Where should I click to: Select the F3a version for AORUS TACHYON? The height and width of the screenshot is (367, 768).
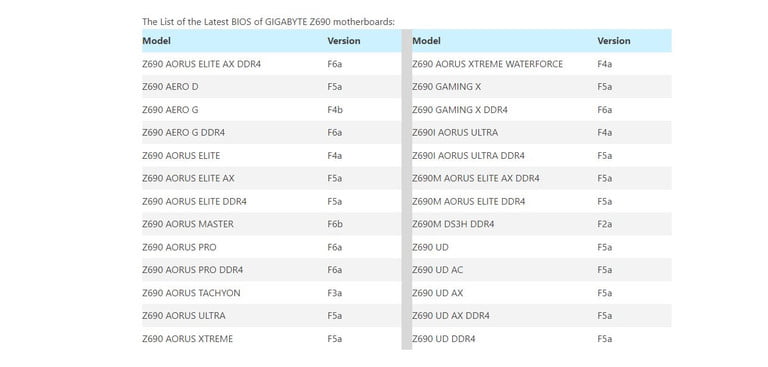click(335, 293)
